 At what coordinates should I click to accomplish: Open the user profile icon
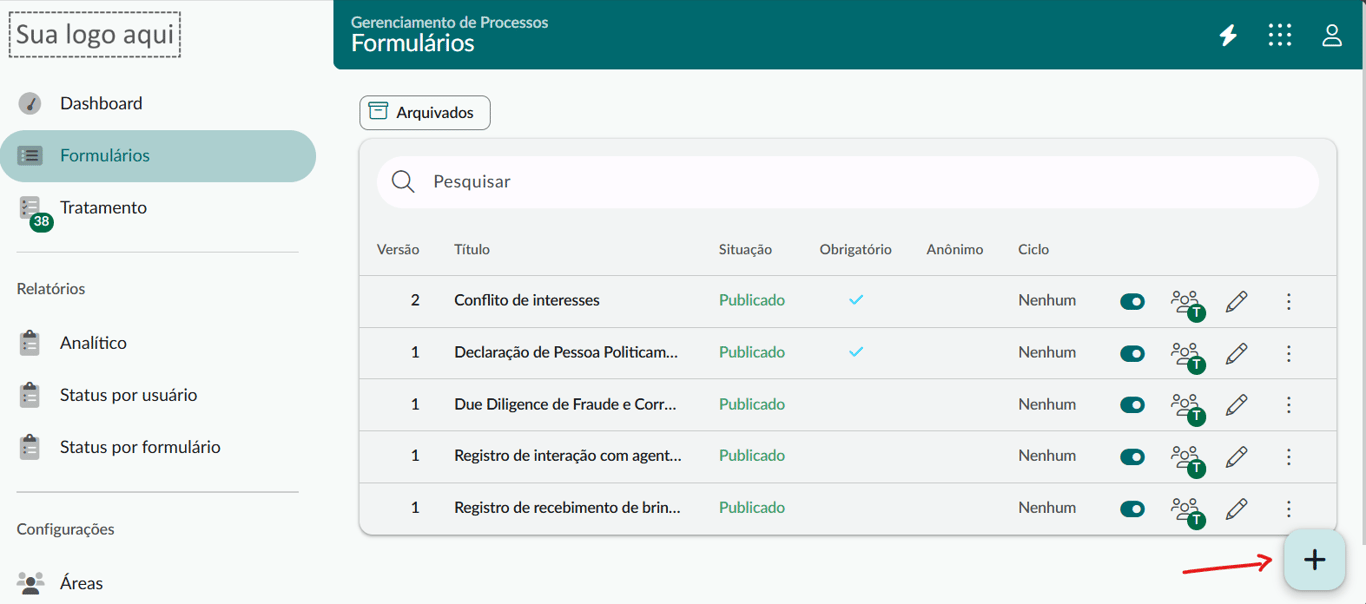coord(1332,35)
